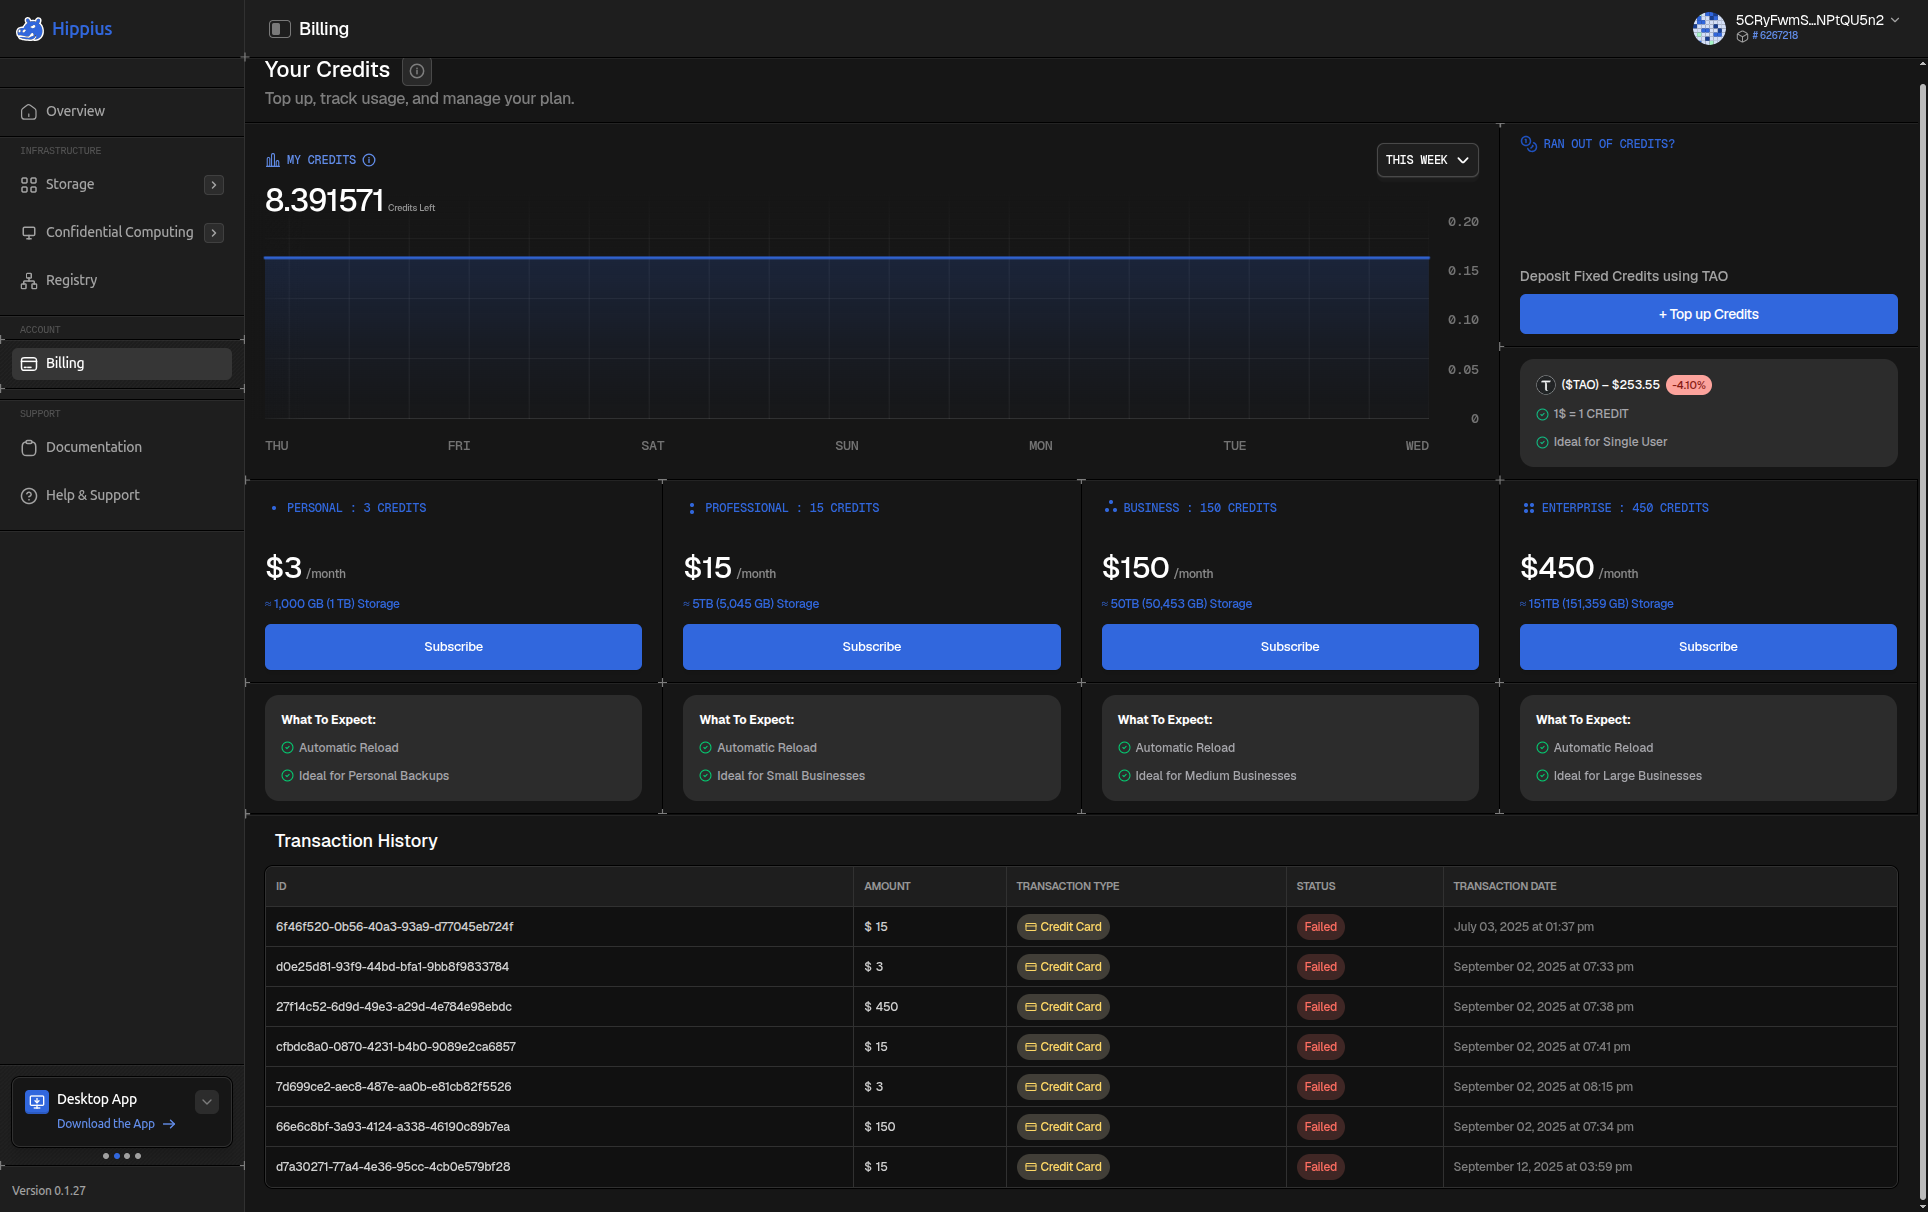
Task: Click the -4.10% price change badge
Action: (x=1689, y=385)
